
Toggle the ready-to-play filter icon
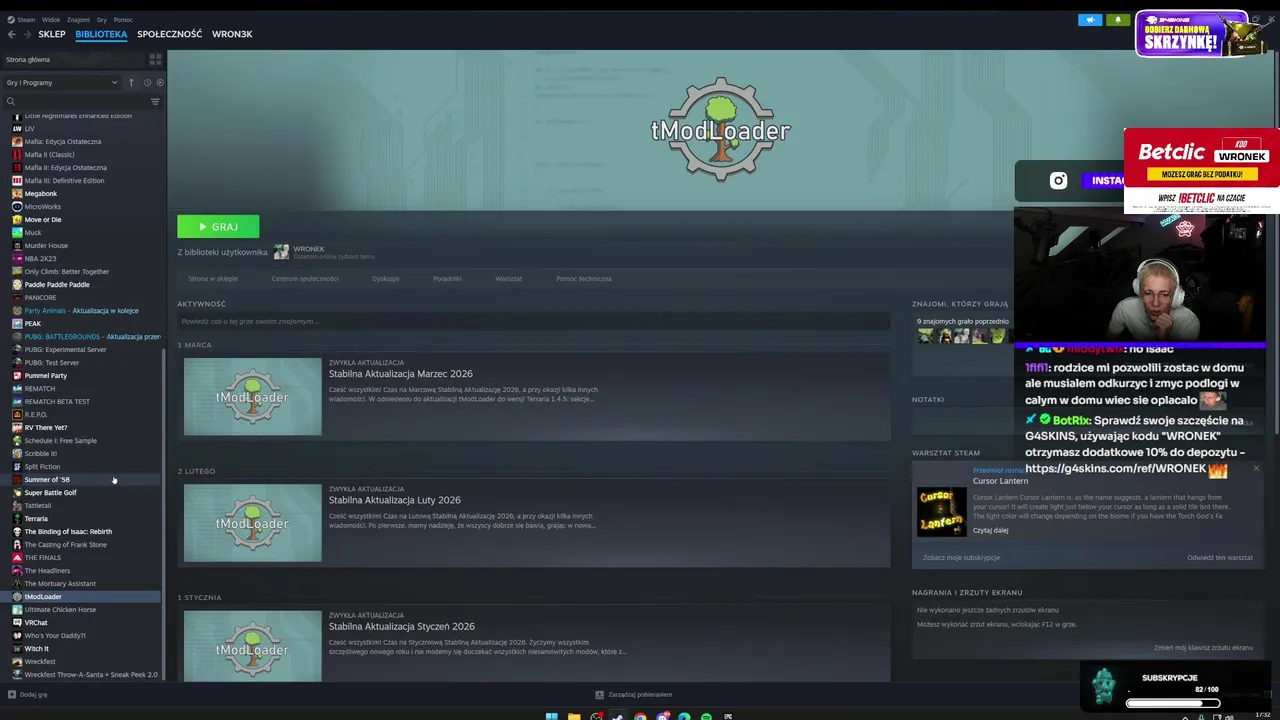tap(159, 82)
